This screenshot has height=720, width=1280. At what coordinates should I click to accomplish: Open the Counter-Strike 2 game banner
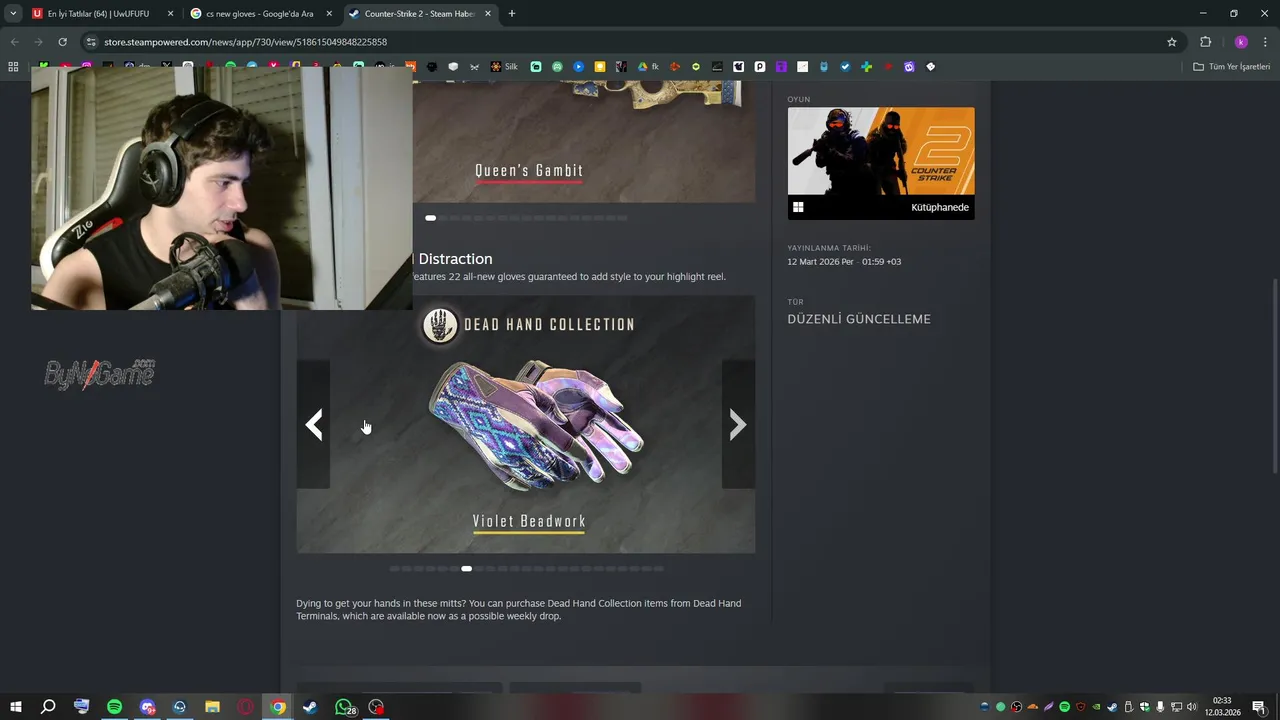[x=881, y=151]
